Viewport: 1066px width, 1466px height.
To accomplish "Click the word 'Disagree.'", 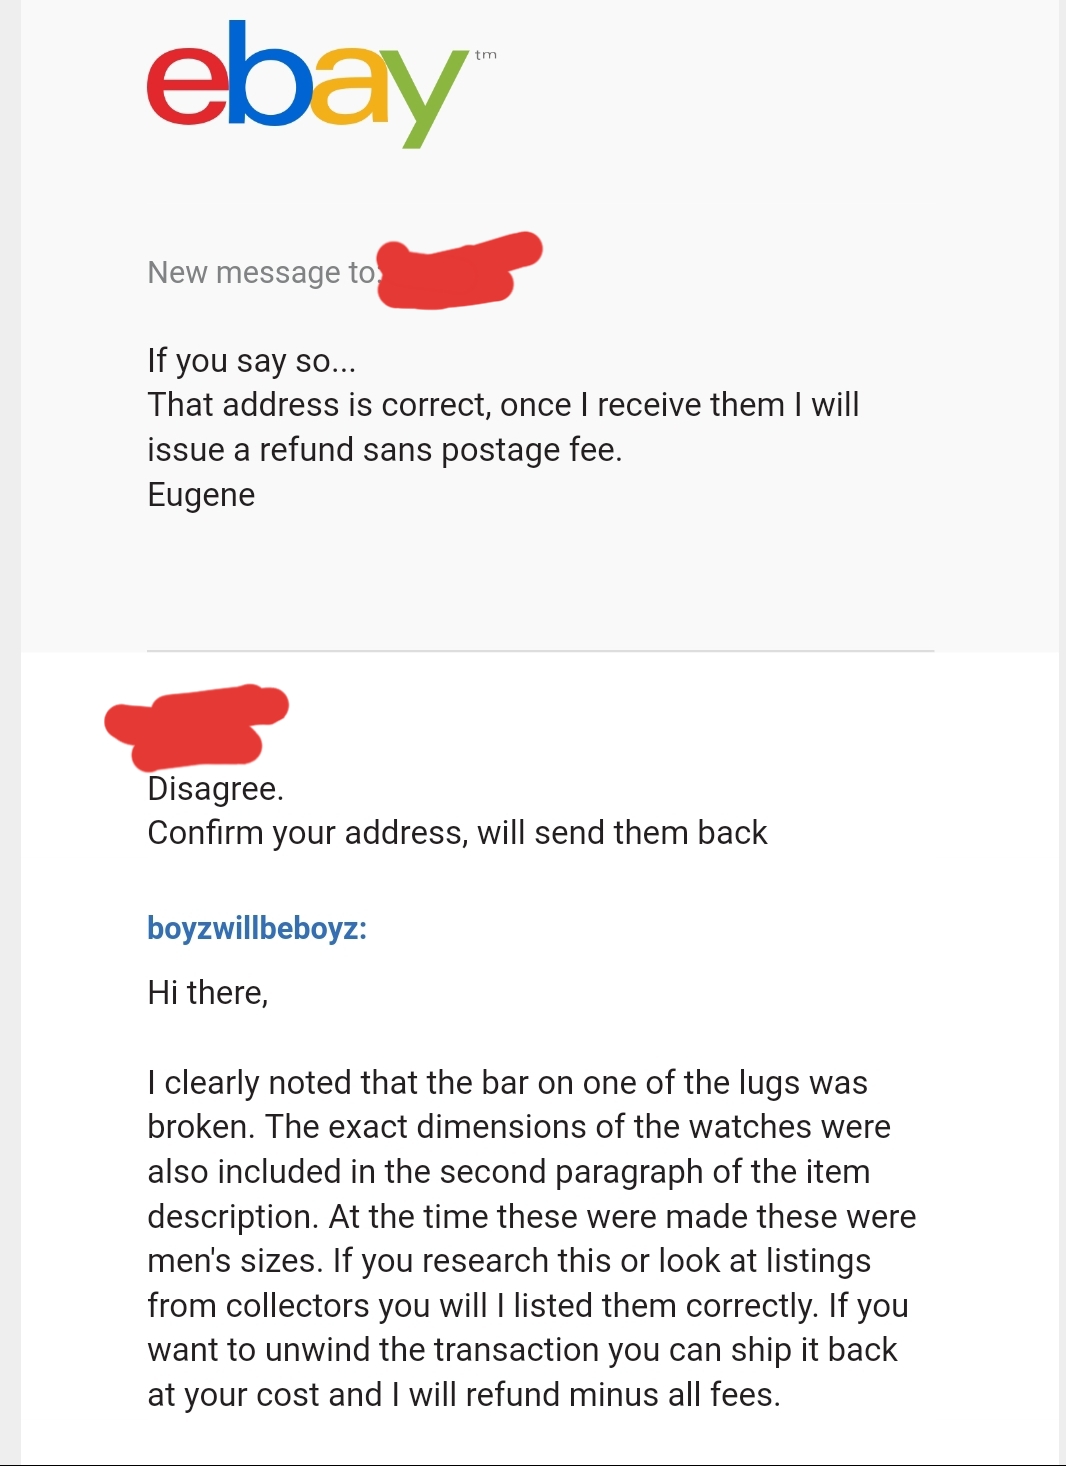I will 215,789.
